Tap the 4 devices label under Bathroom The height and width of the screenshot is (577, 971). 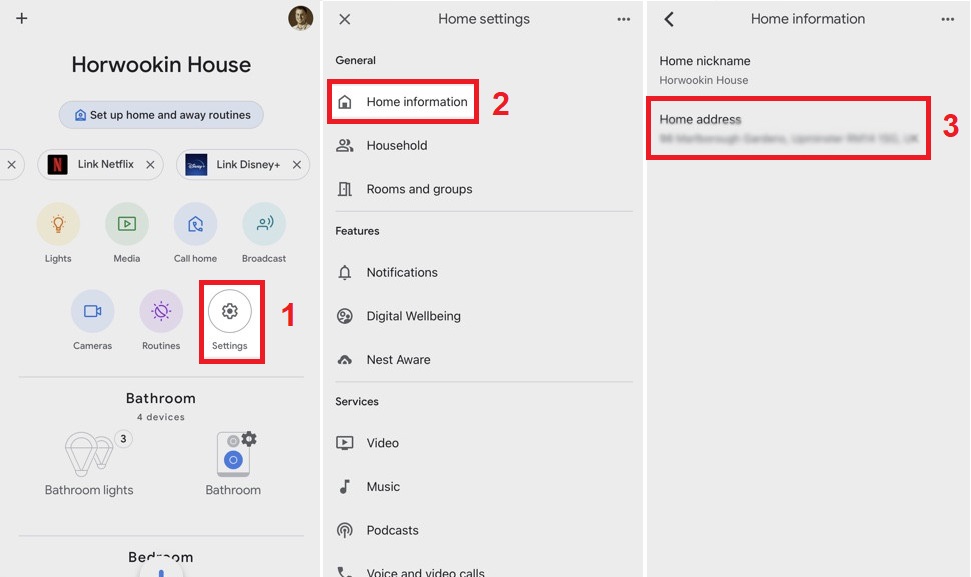coord(161,417)
